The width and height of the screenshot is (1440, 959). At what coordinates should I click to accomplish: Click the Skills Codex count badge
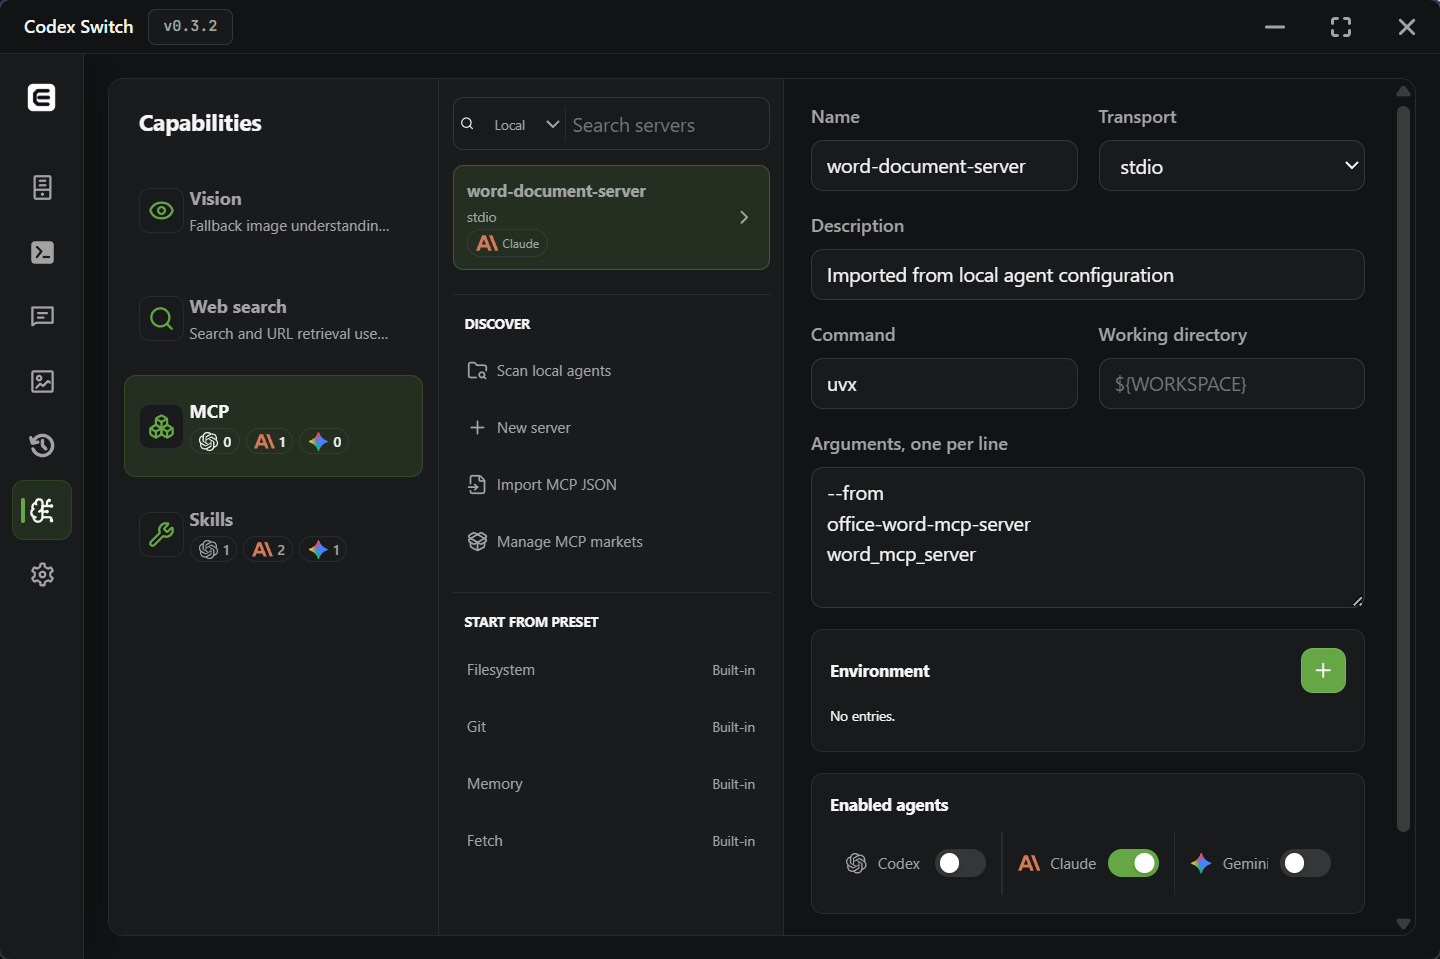click(214, 550)
